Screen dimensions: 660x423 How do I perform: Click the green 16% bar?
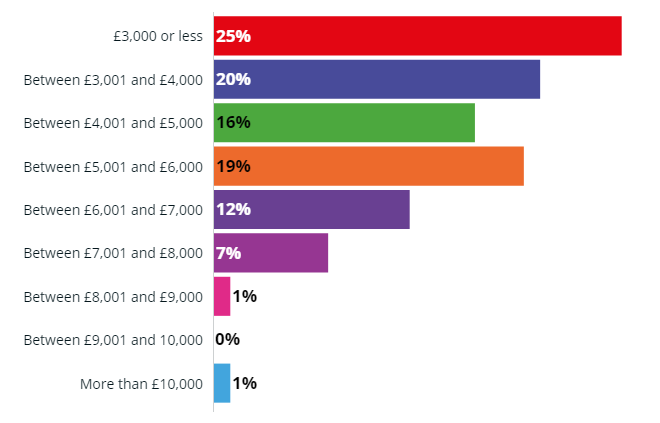pos(344,122)
